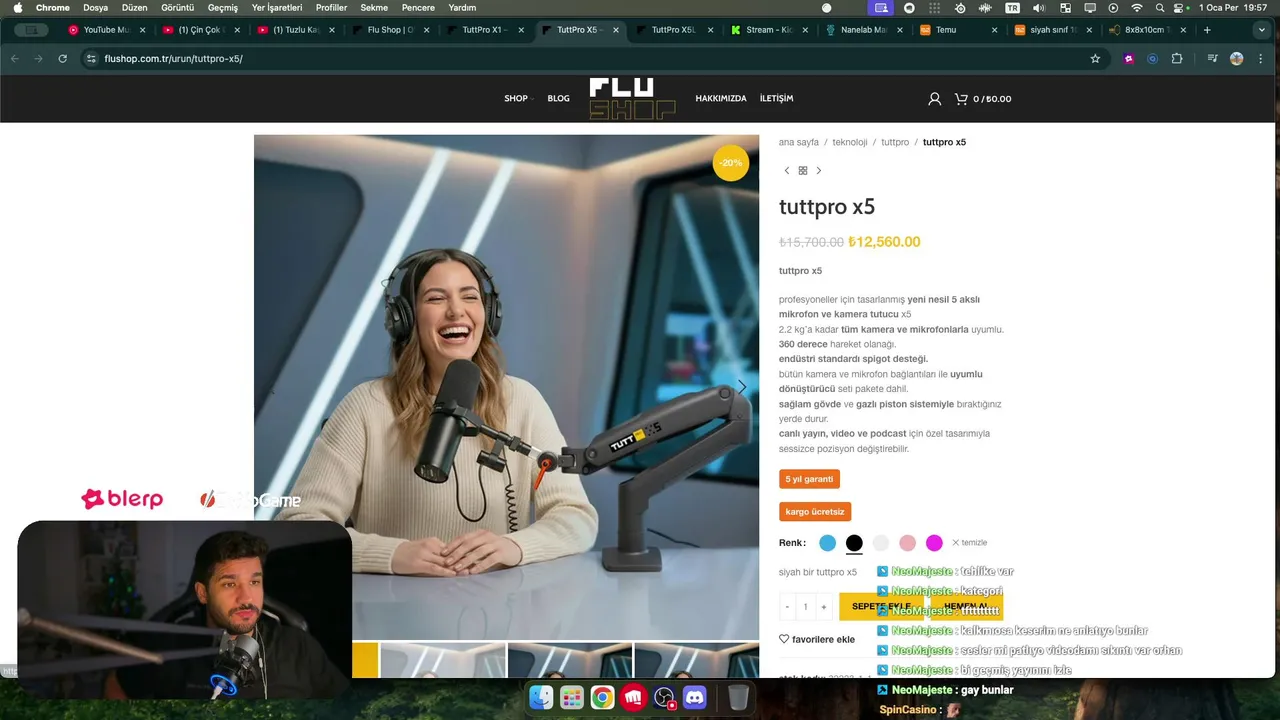Image resolution: width=1280 pixels, height=720 pixels.
Task: Open Discord from the dock
Action: [x=695, y=697]
